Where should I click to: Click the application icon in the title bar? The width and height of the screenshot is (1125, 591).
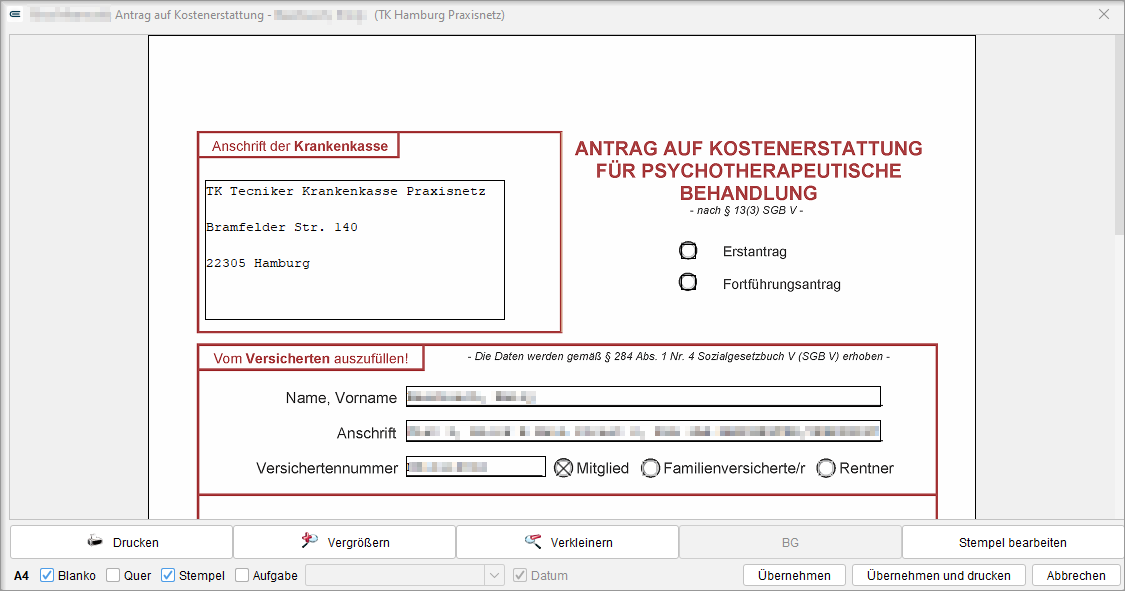(x=15, y=14)
